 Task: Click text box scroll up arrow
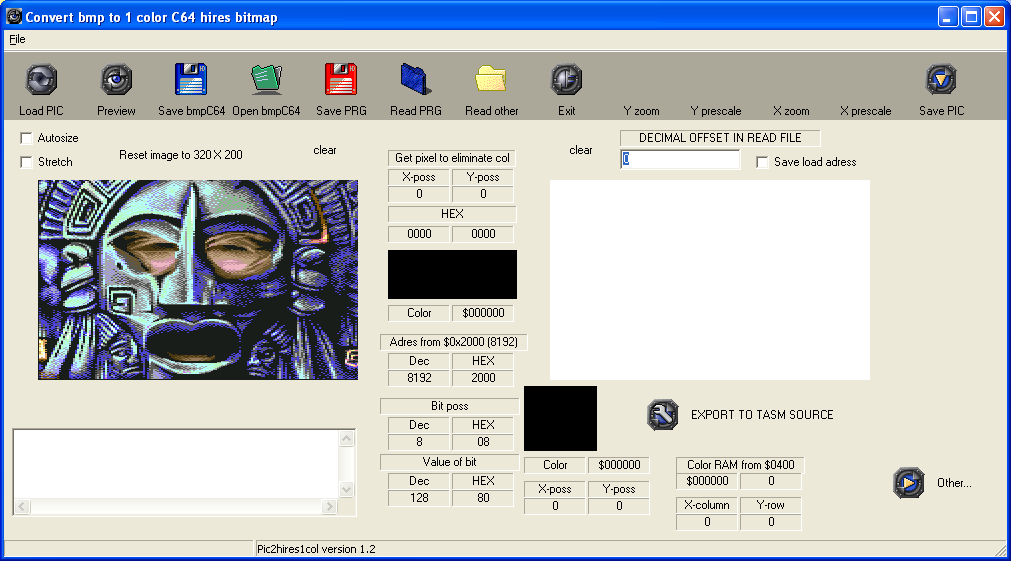(x=346, y=438)
